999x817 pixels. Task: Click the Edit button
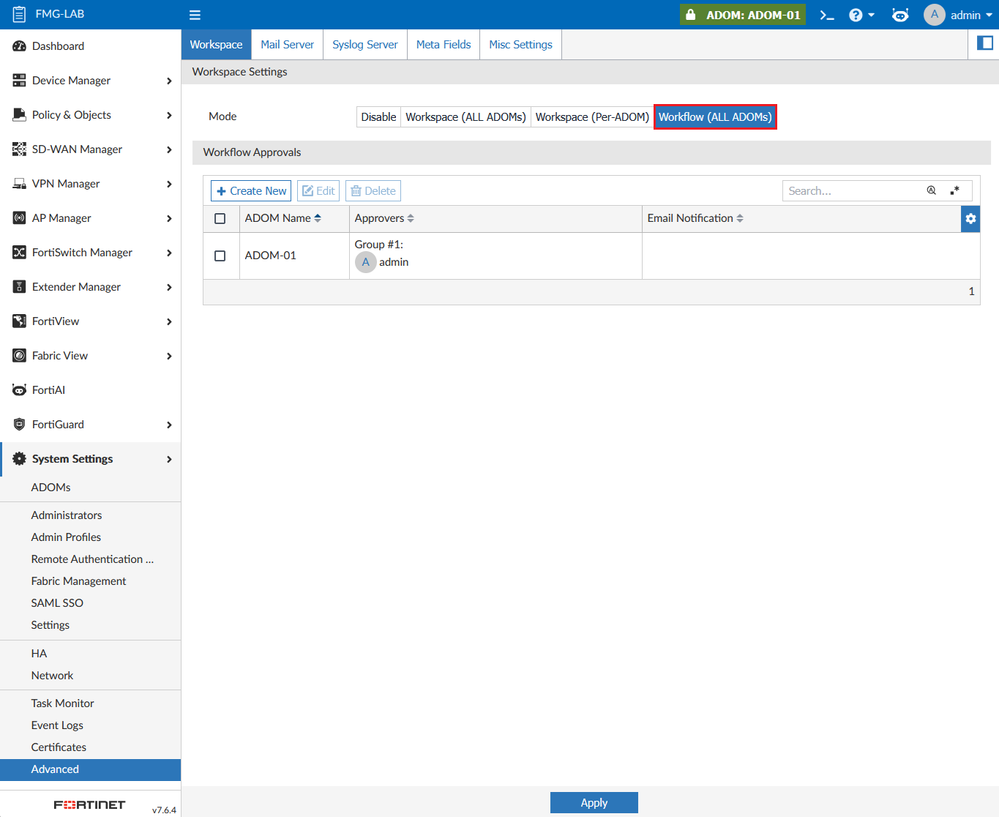click(318, 191)
